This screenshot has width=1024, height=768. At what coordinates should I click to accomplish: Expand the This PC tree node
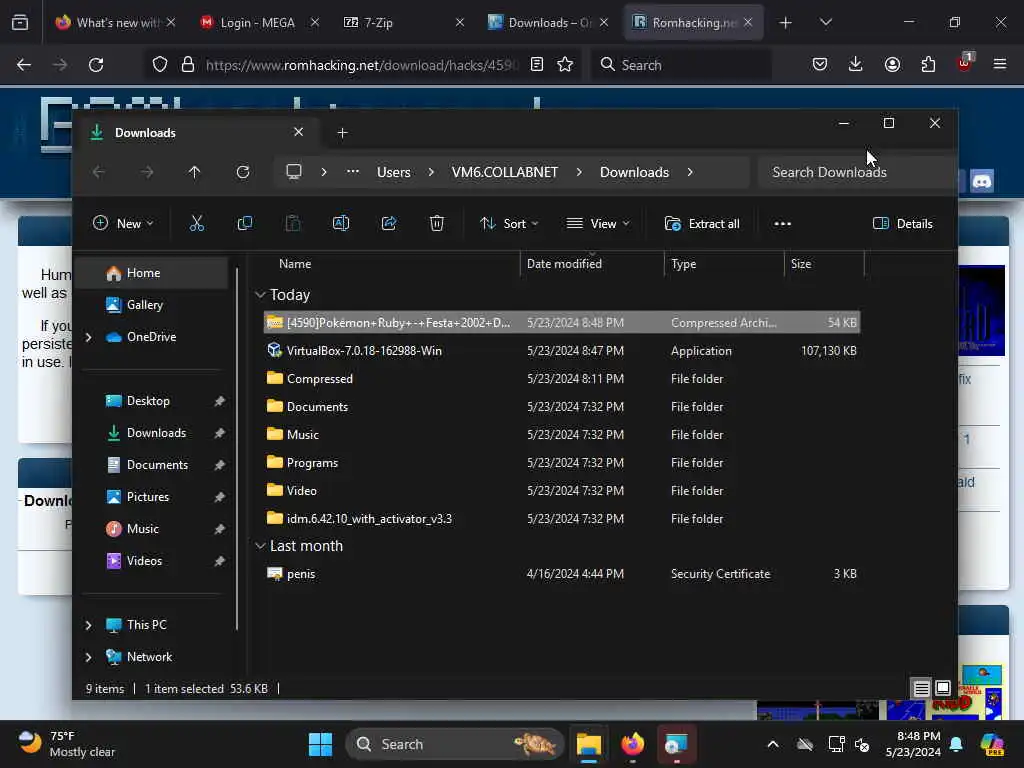tap(88, 625)
